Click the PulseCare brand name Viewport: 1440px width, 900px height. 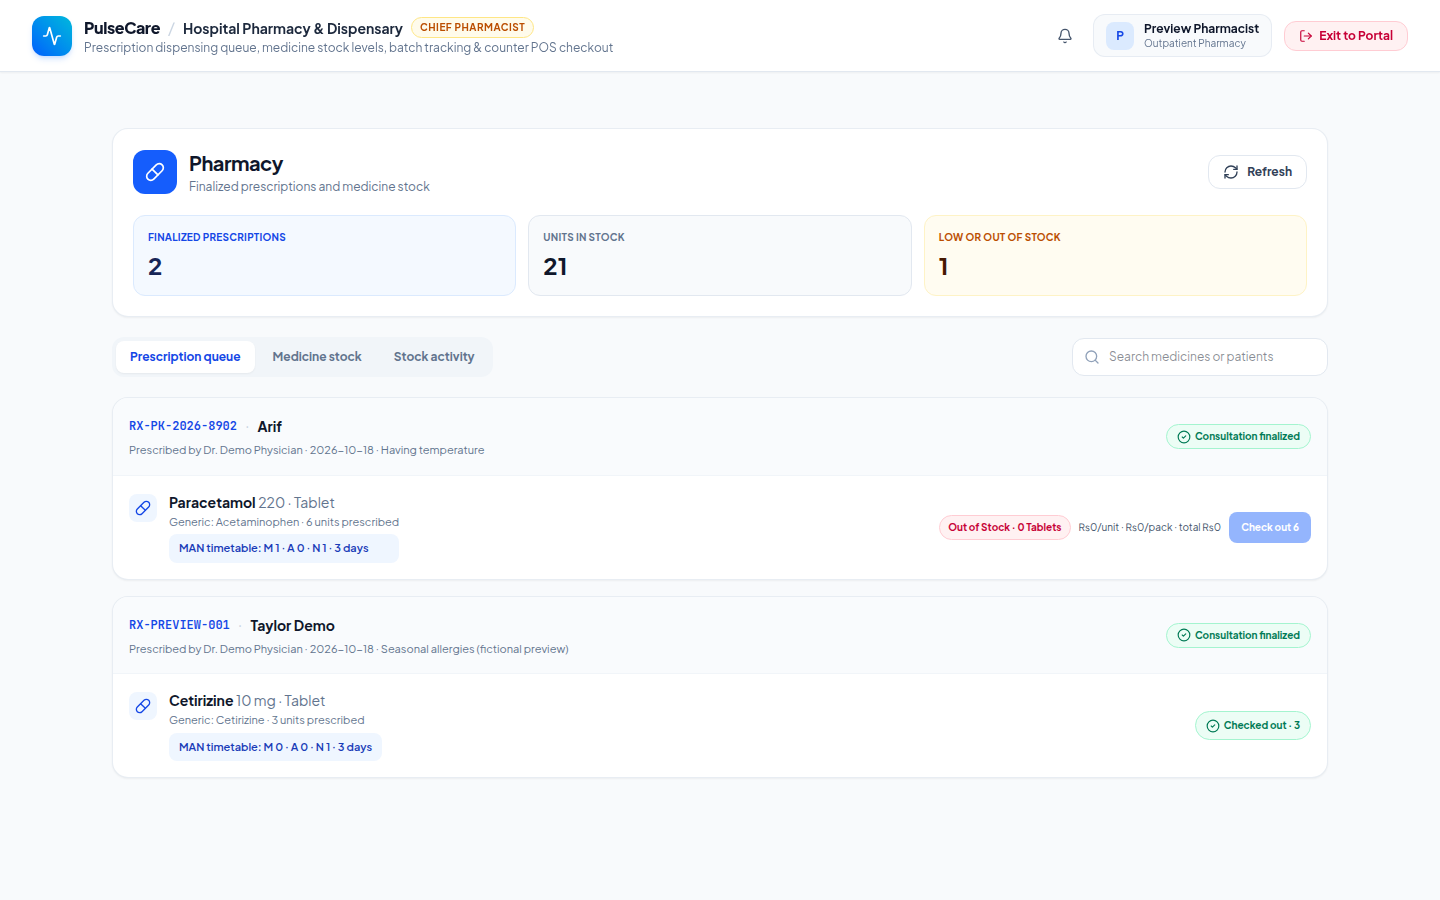point(122,28)
